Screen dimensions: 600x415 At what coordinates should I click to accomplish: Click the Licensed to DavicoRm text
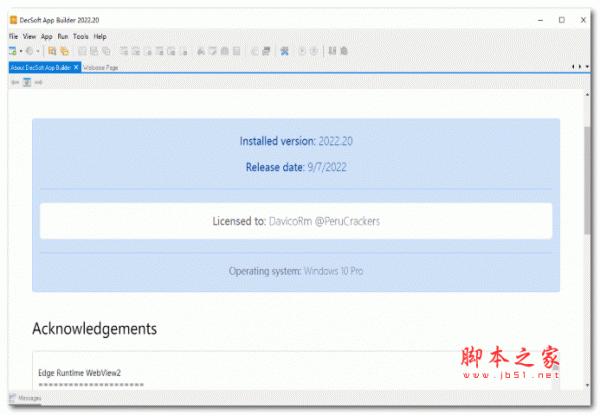tap(296, 221)
